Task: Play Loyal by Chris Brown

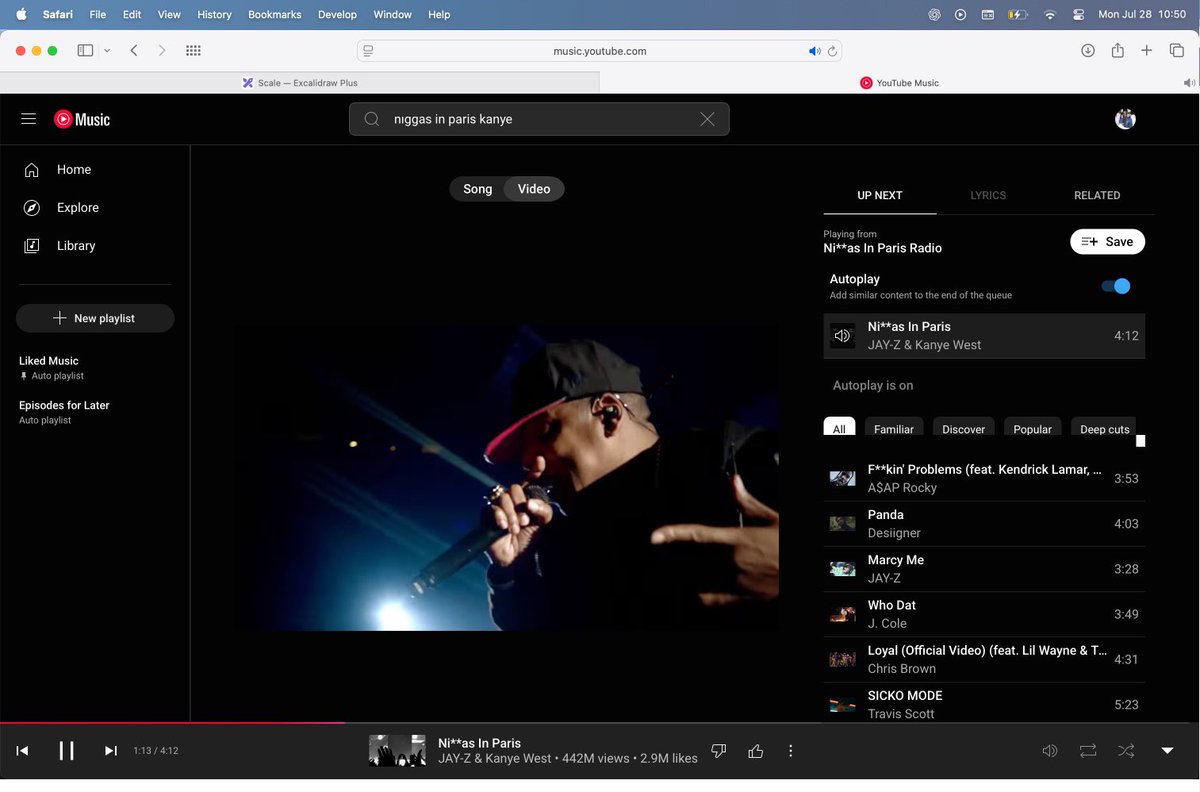Action: click(x=984, y=660)
